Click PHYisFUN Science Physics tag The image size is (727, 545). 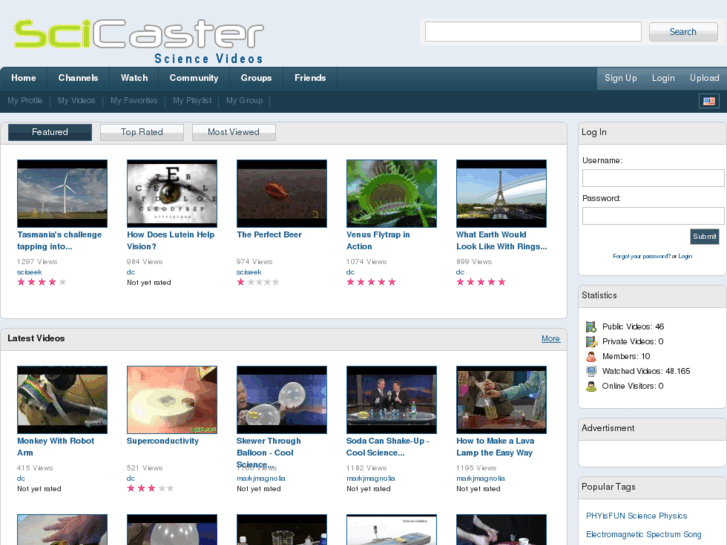pos(636,516)
